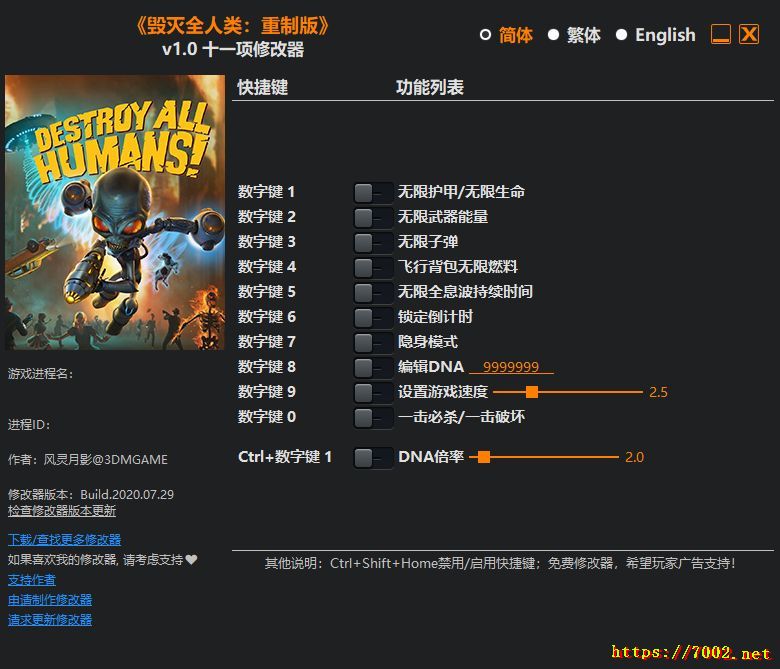The width and height of the screenshot is (780, 669).
Task: Toggle 无限护甲/无限生命 switch
Action: click(x=373, y=192)
